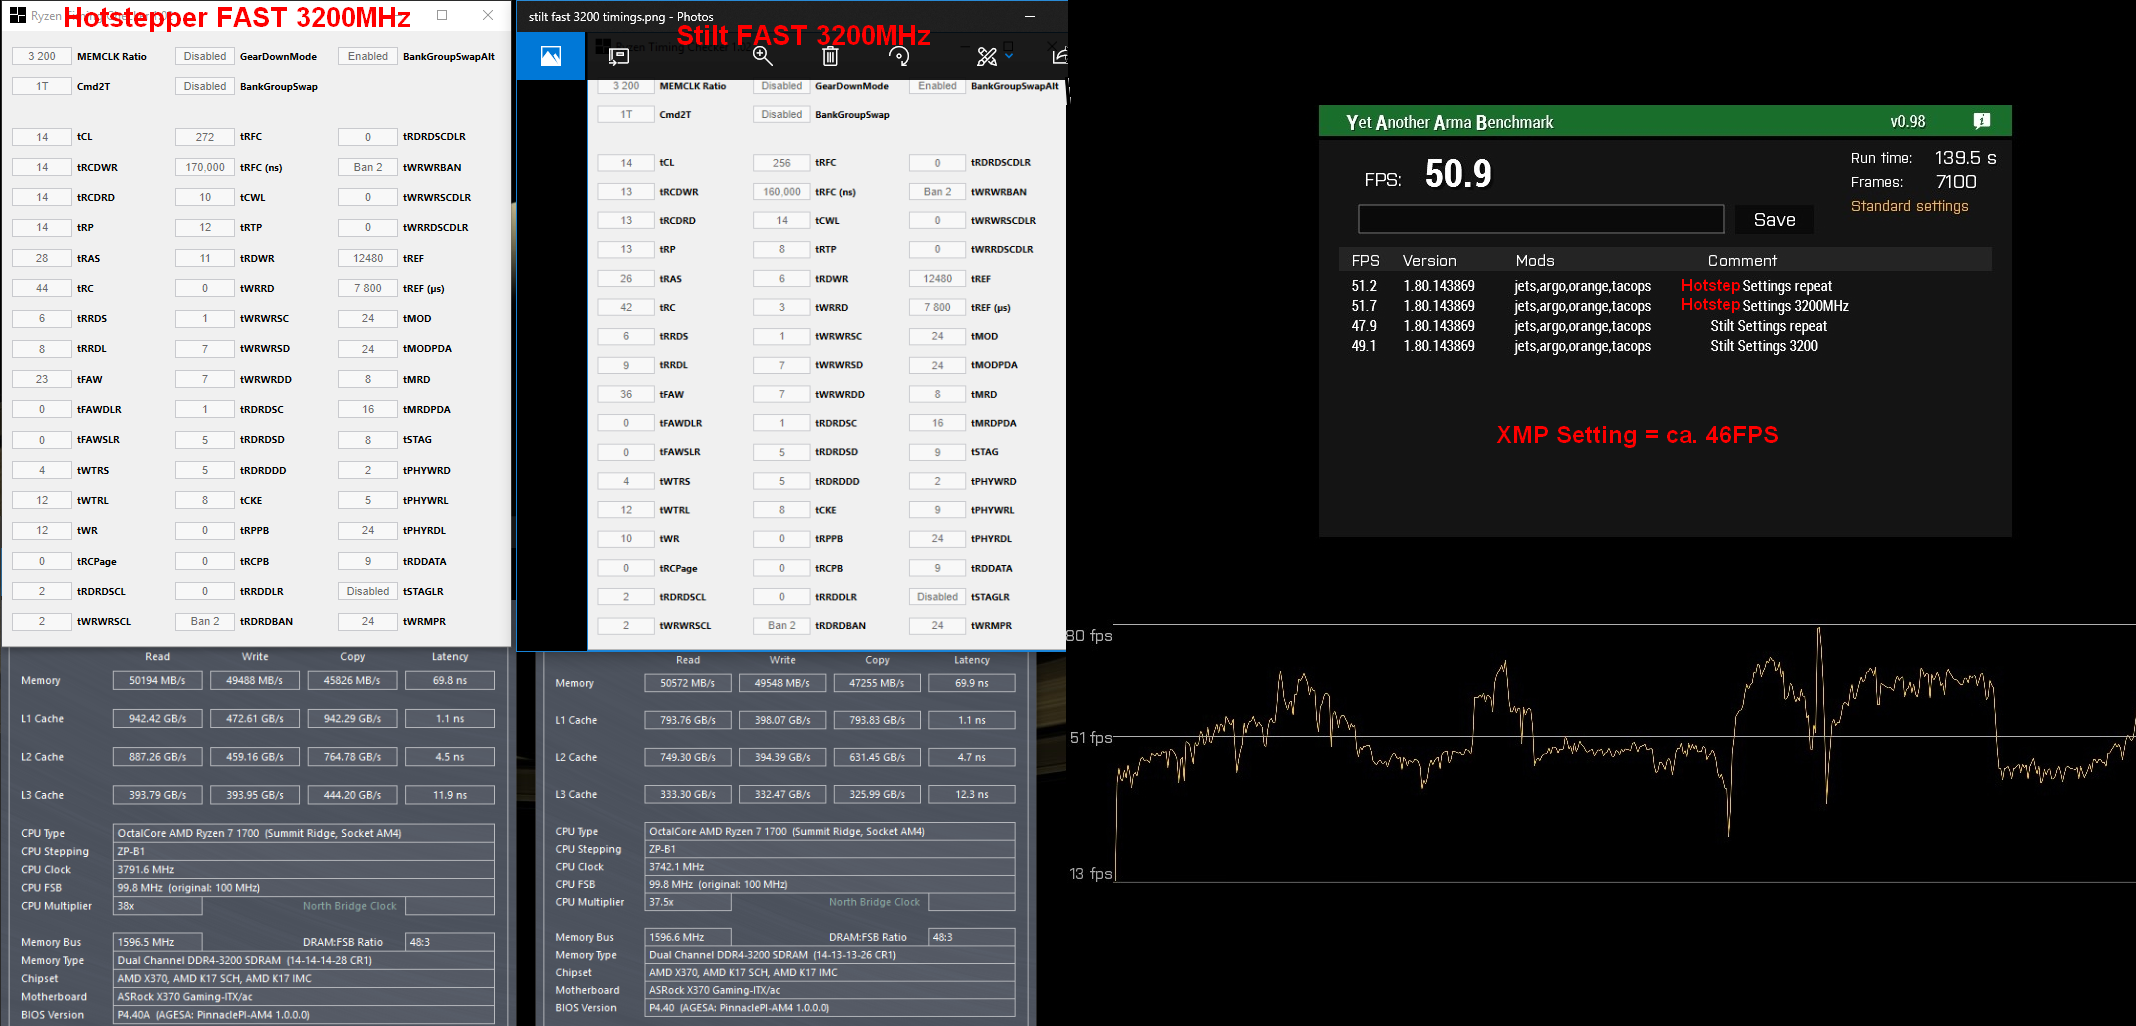2136x1026 pixels.
Task: Click Stilt tWR value 10 in Photos
Action: coord(626,539)
